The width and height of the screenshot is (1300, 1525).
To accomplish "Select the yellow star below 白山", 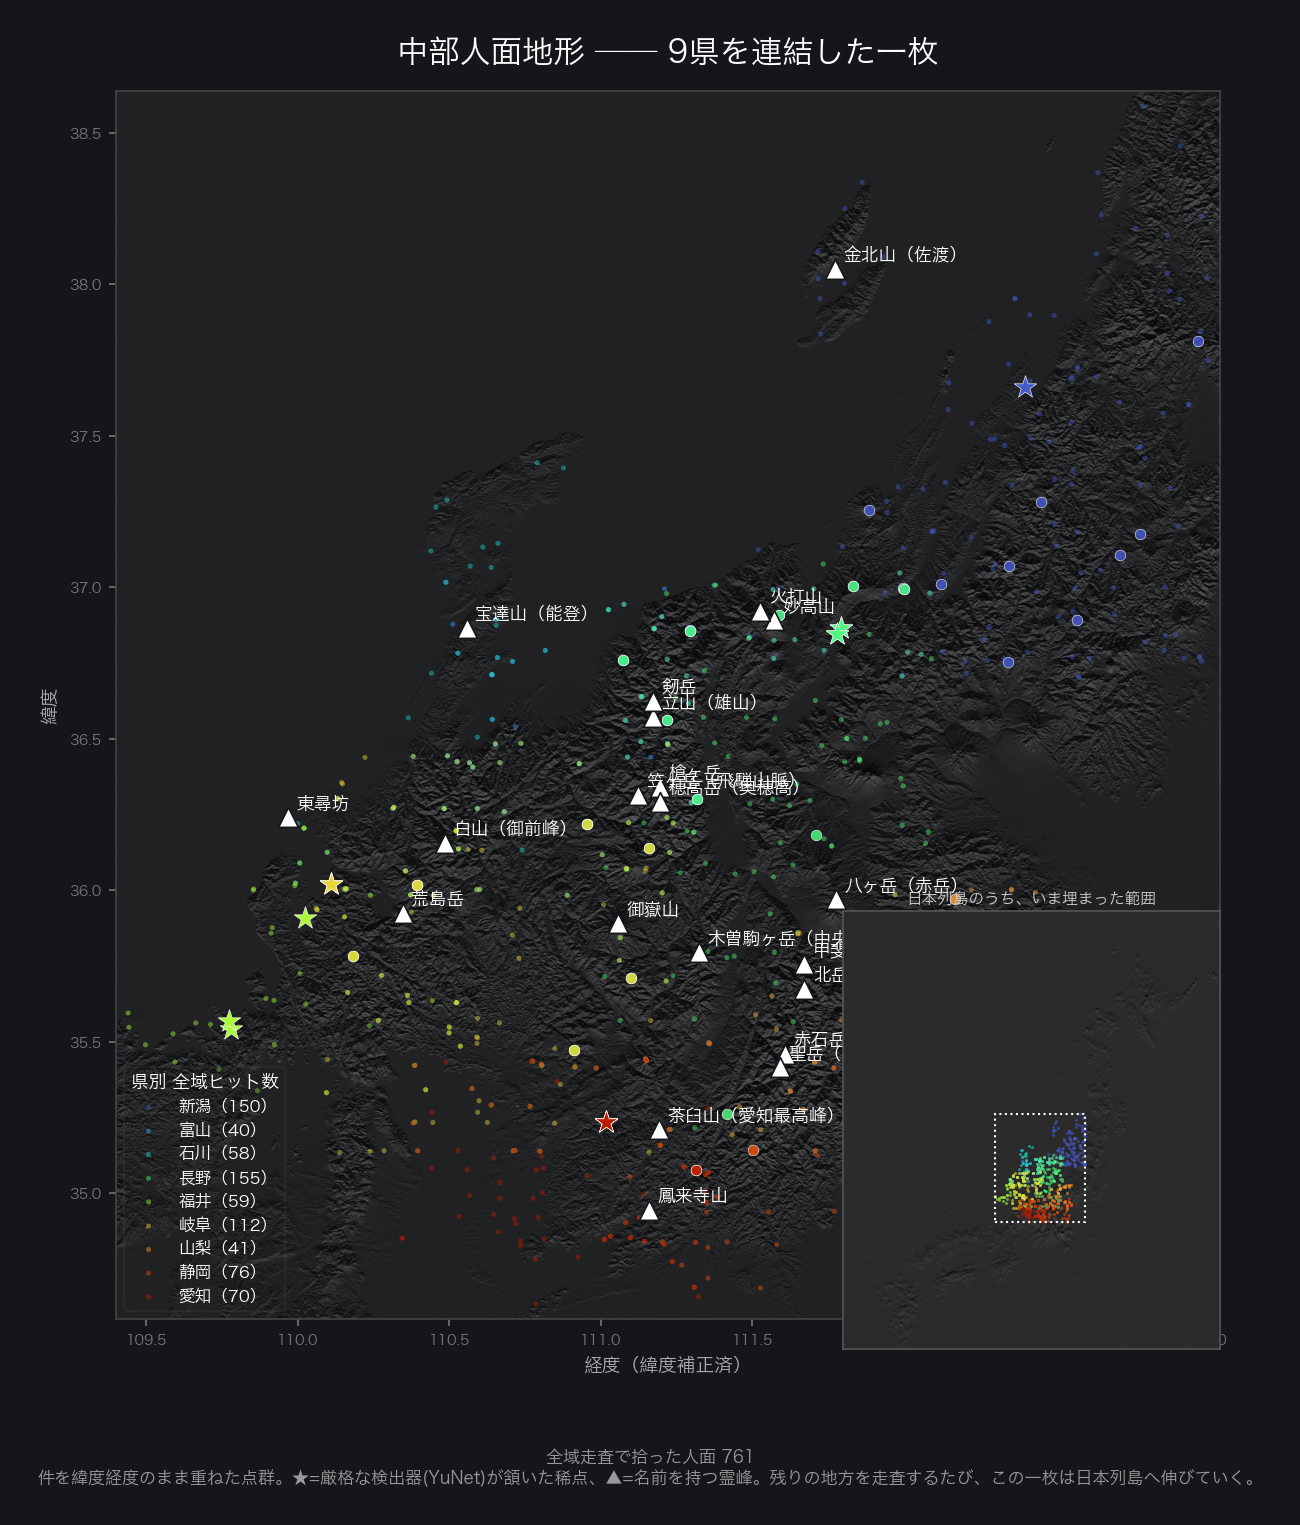I will coord(332,884).
